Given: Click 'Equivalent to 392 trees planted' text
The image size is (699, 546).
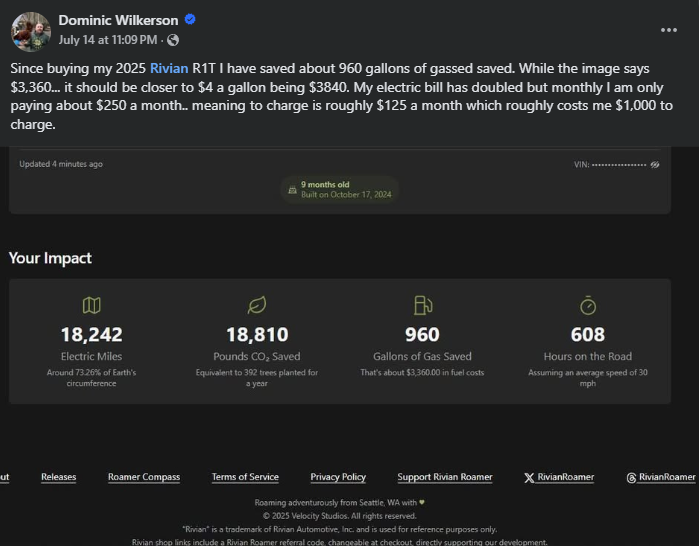Looking at the screenshot, I should (x=257, y=378).
